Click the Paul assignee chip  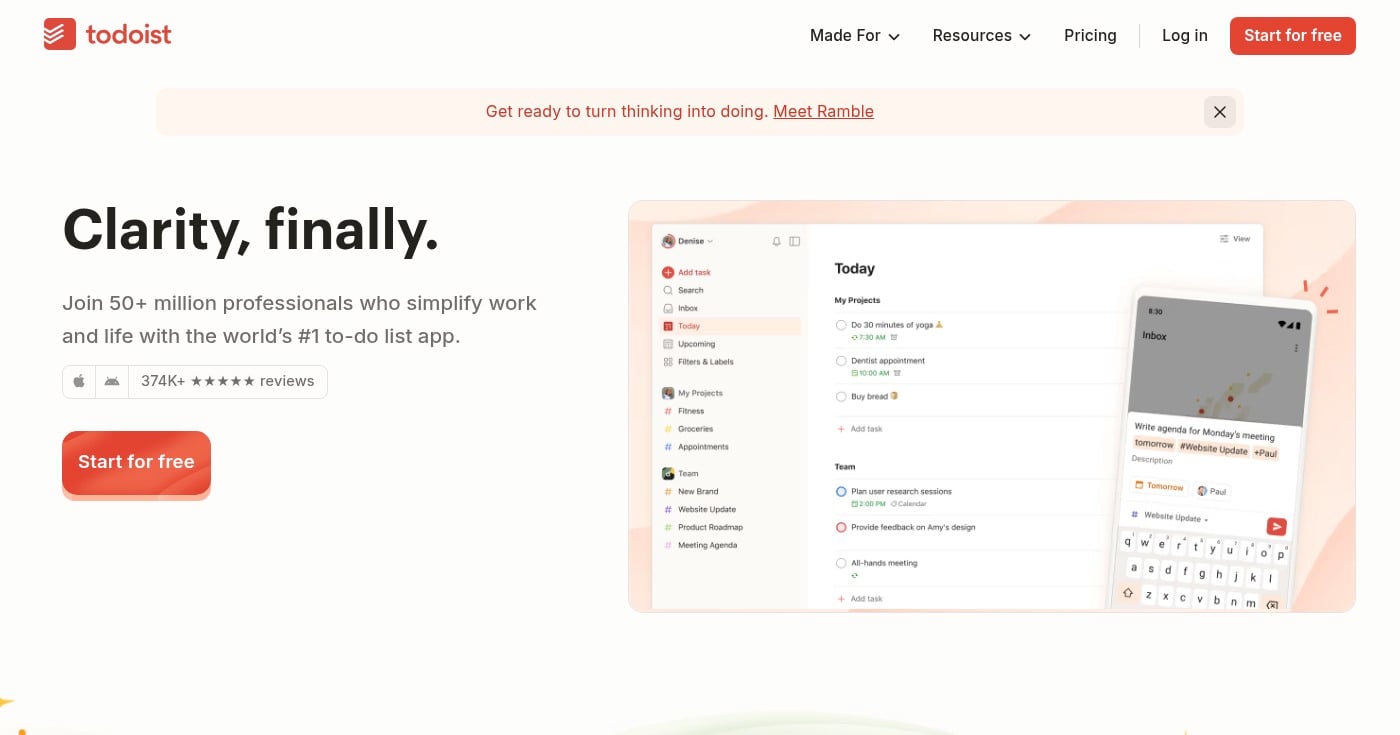point(1212,491)
